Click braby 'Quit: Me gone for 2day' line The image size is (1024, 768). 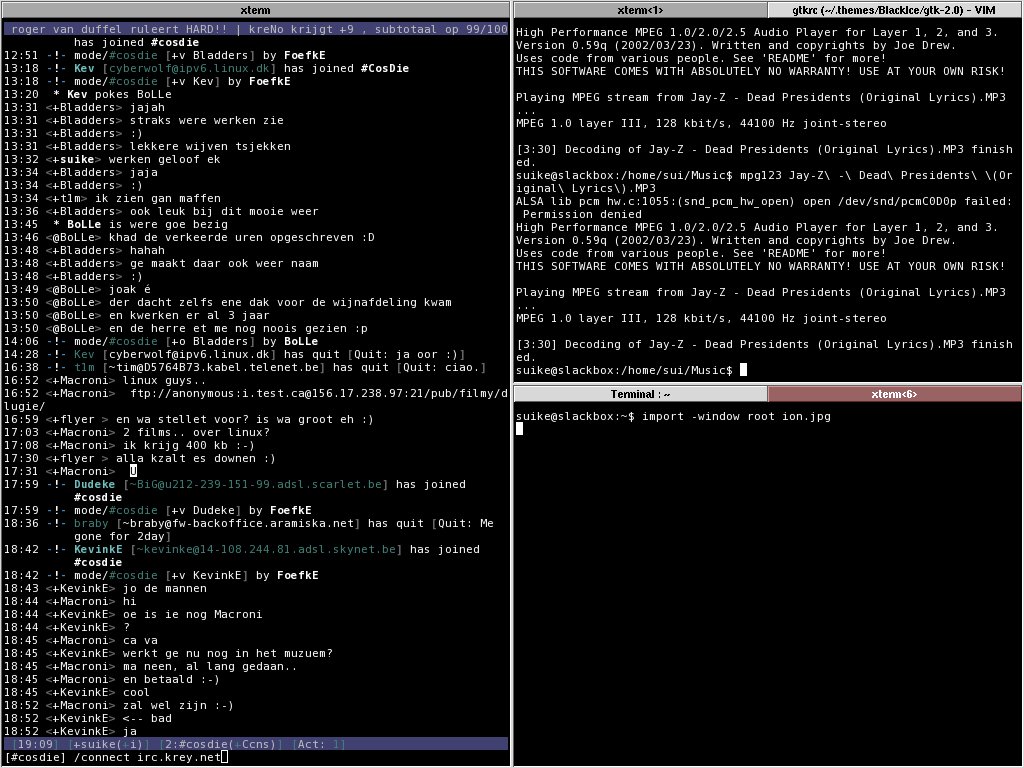pyautogui.click(x=249, y=530)
